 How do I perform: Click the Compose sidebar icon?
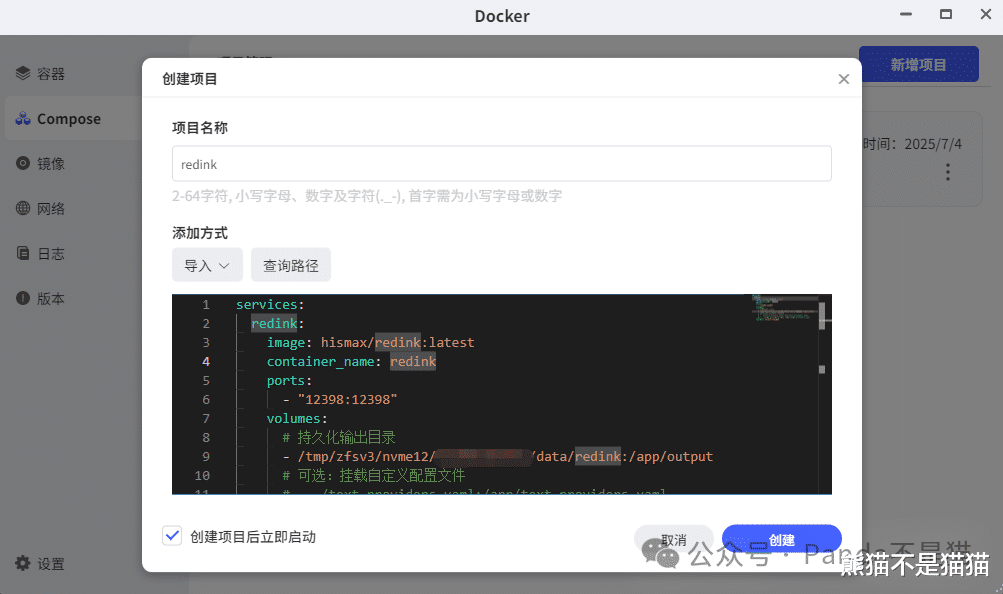pos(23,119)
